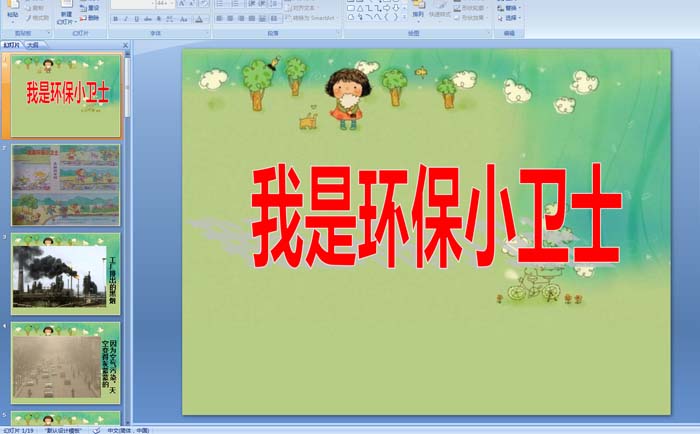
Task: Toggle justify text alignment
Action: (252, 18)
